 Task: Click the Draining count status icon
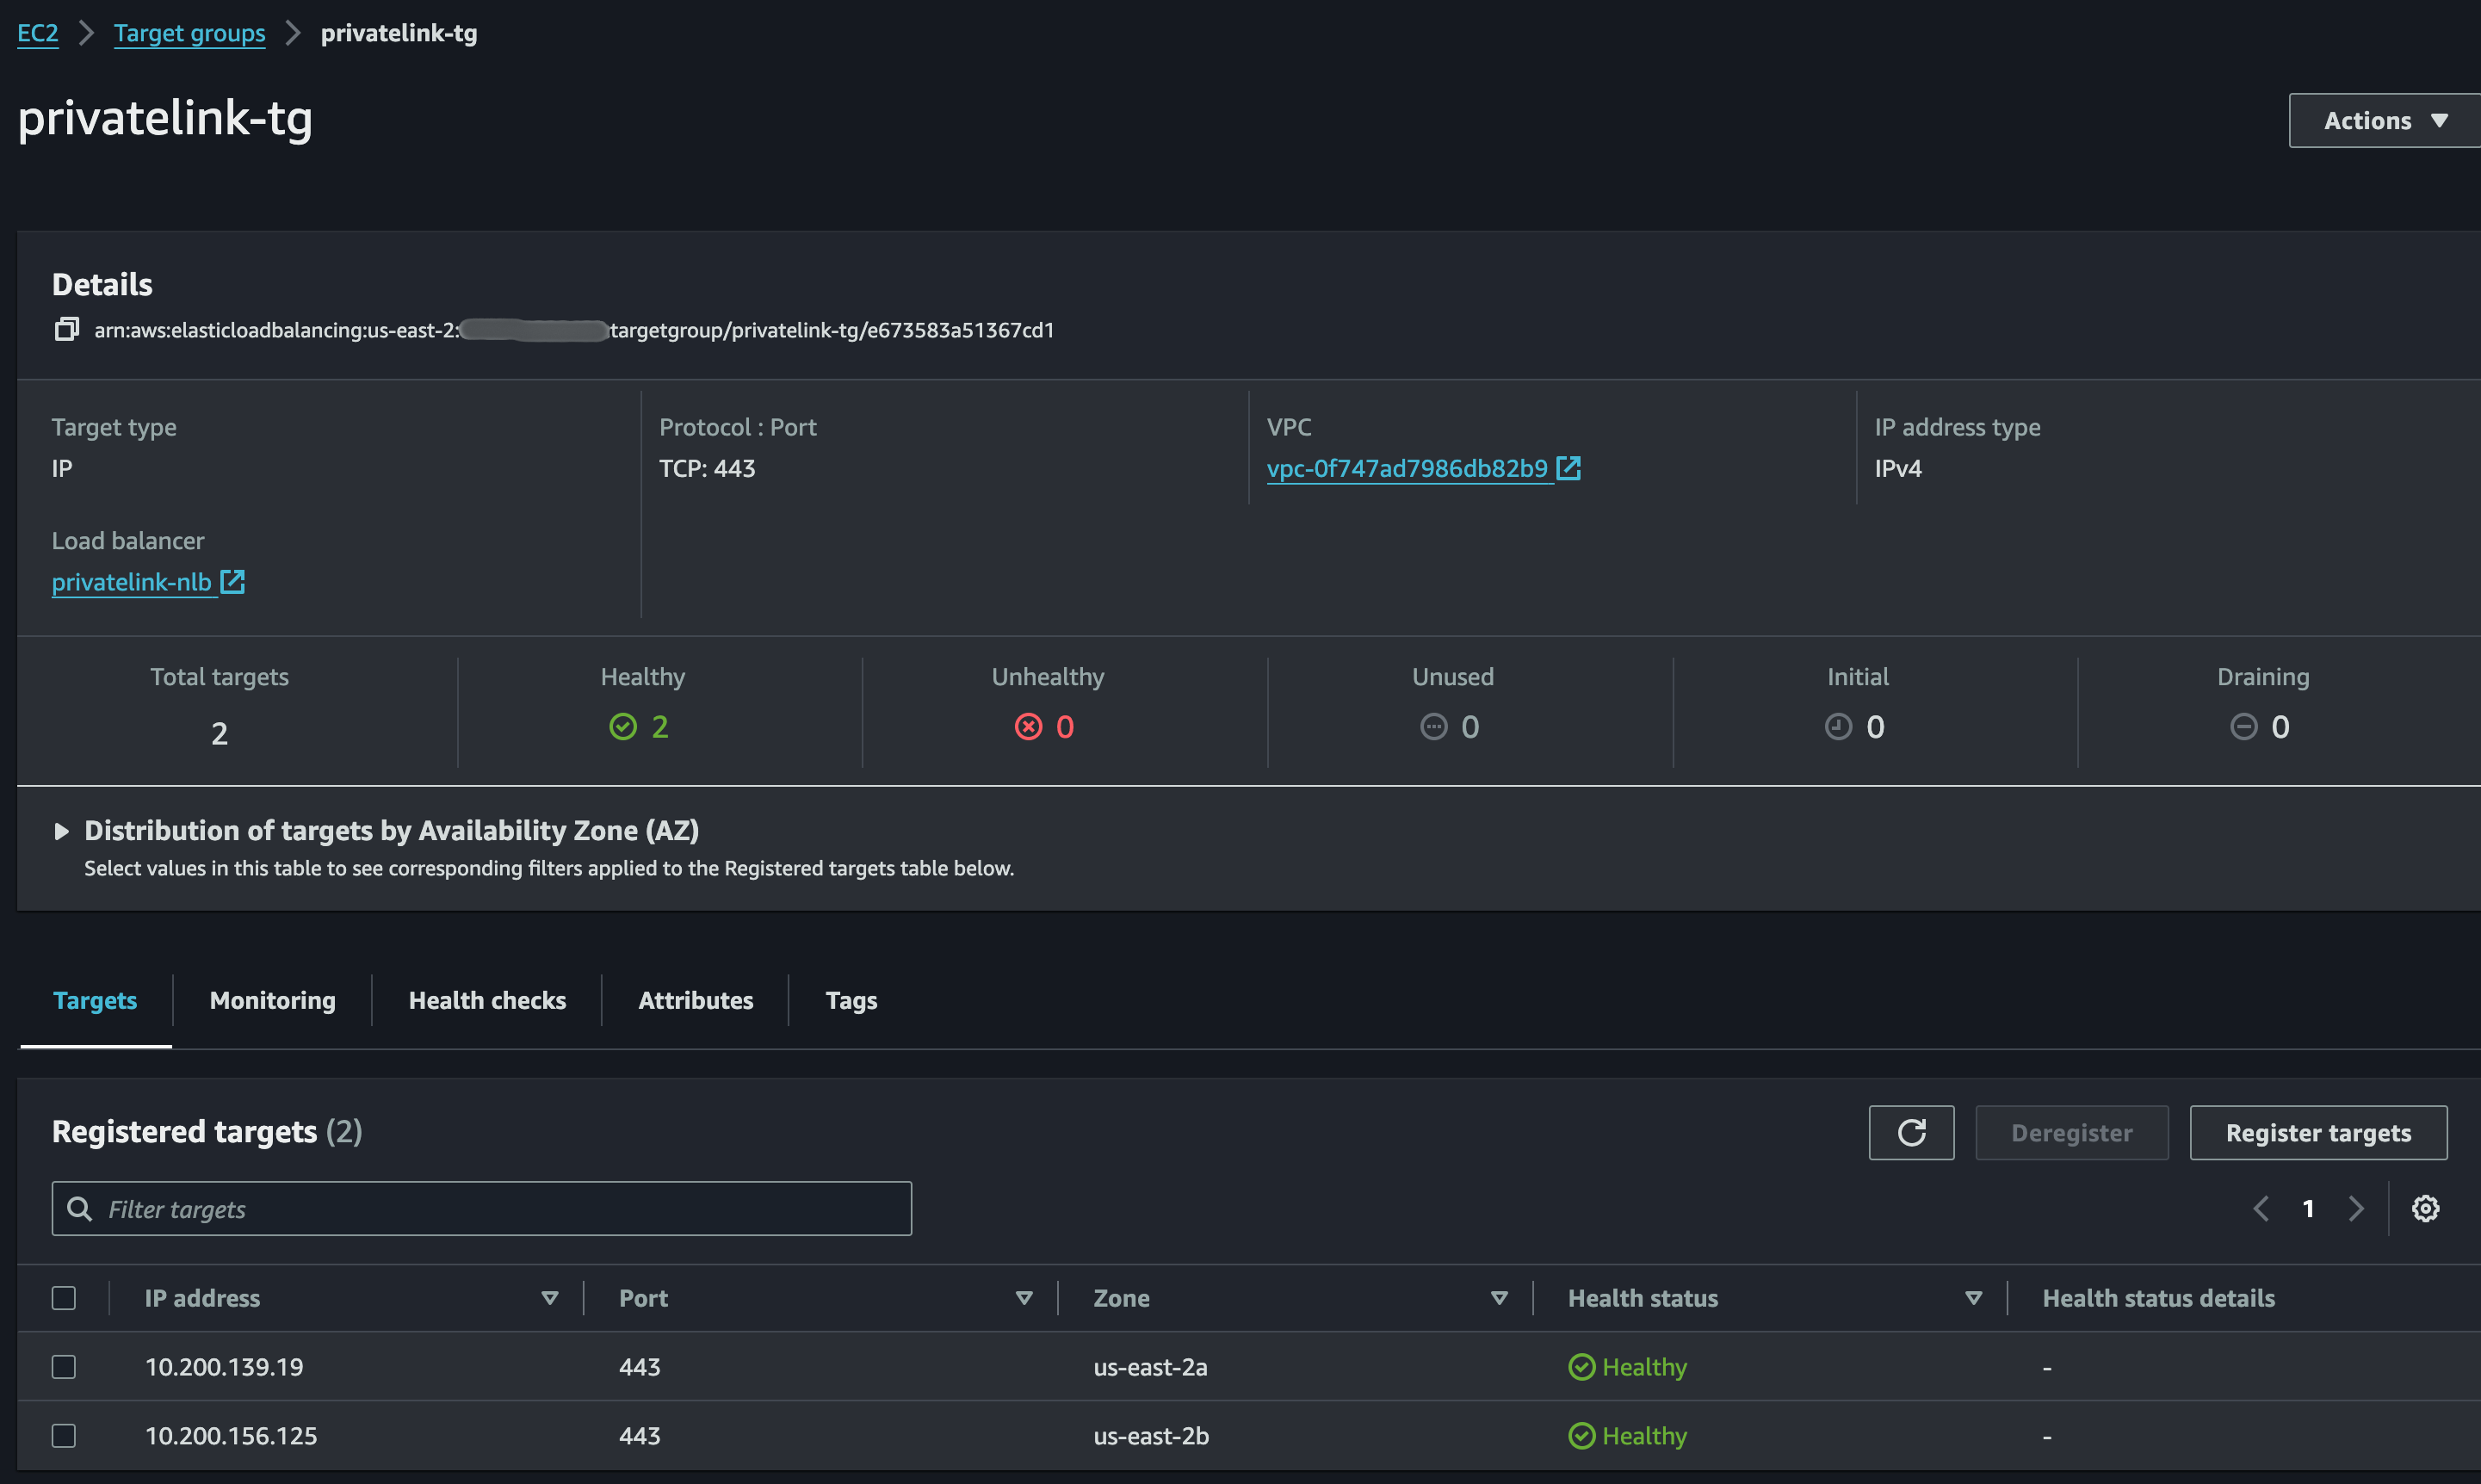tap(2243, 727)
